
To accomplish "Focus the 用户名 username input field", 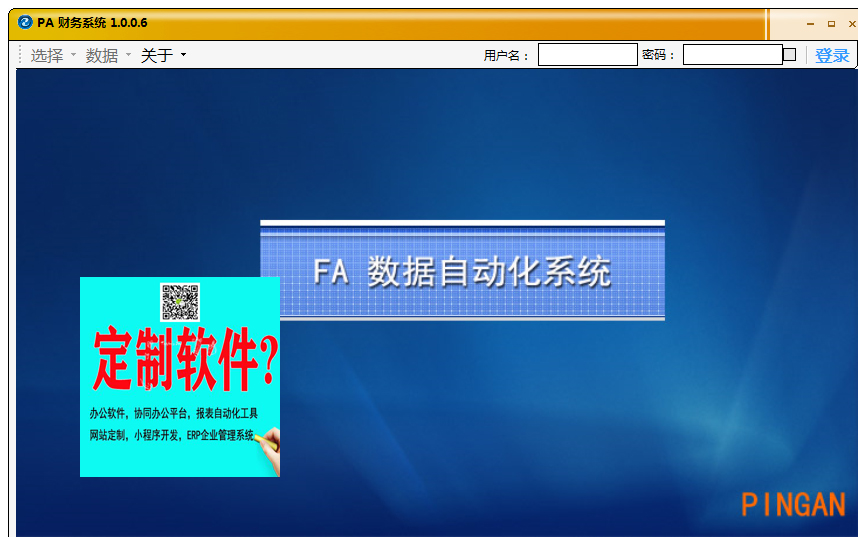I will (x=587, y=55).
